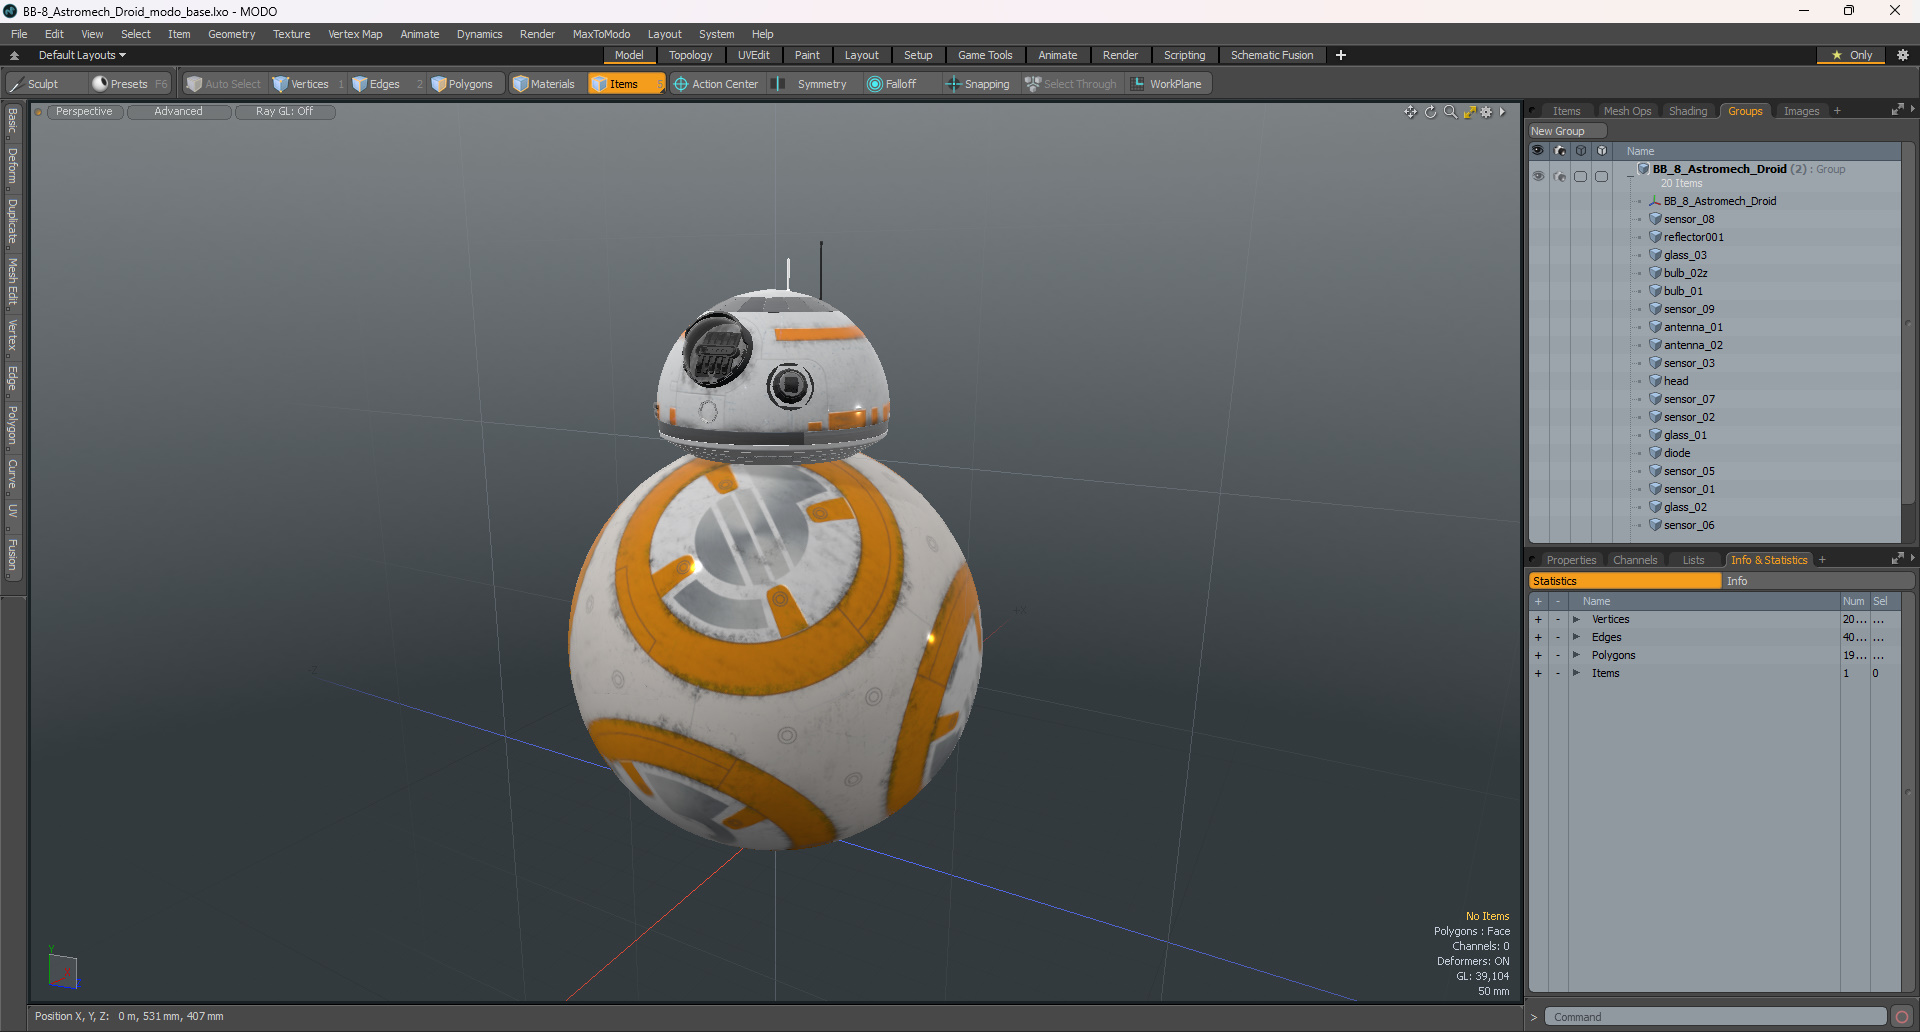1920x1032 pixels.
Task: Activate Items selection mode
Action: tap(626, 84)
